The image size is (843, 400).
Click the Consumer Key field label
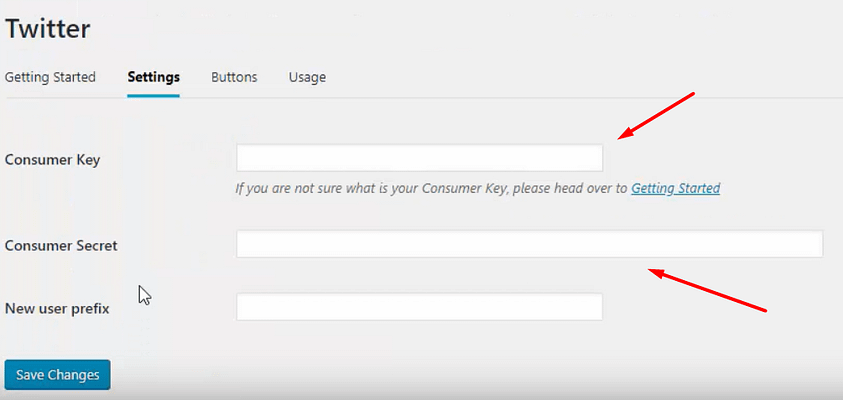[x=52, y=159]
